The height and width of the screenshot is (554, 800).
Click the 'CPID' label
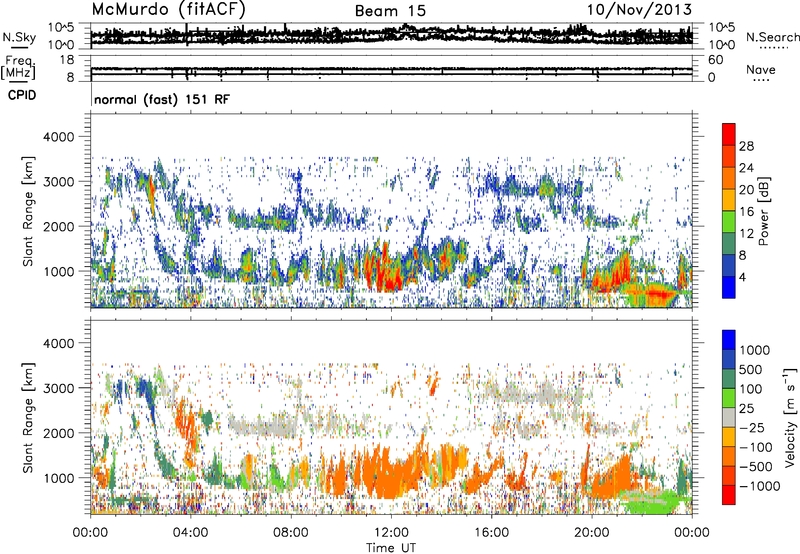click(x=22, y=95)
